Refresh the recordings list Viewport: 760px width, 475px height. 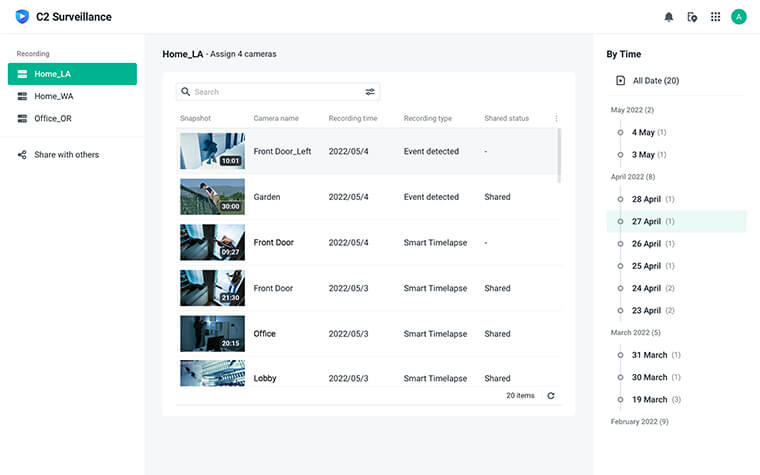pyautogui.click(x=551, y=396)
